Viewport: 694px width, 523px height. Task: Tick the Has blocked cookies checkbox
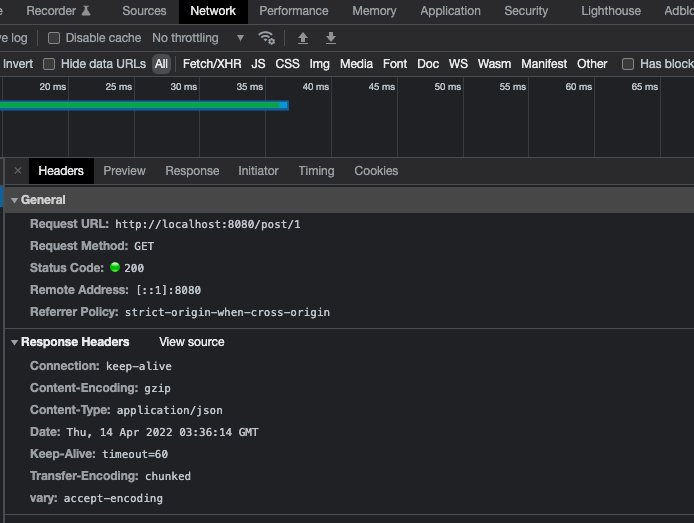pos(628,64)
